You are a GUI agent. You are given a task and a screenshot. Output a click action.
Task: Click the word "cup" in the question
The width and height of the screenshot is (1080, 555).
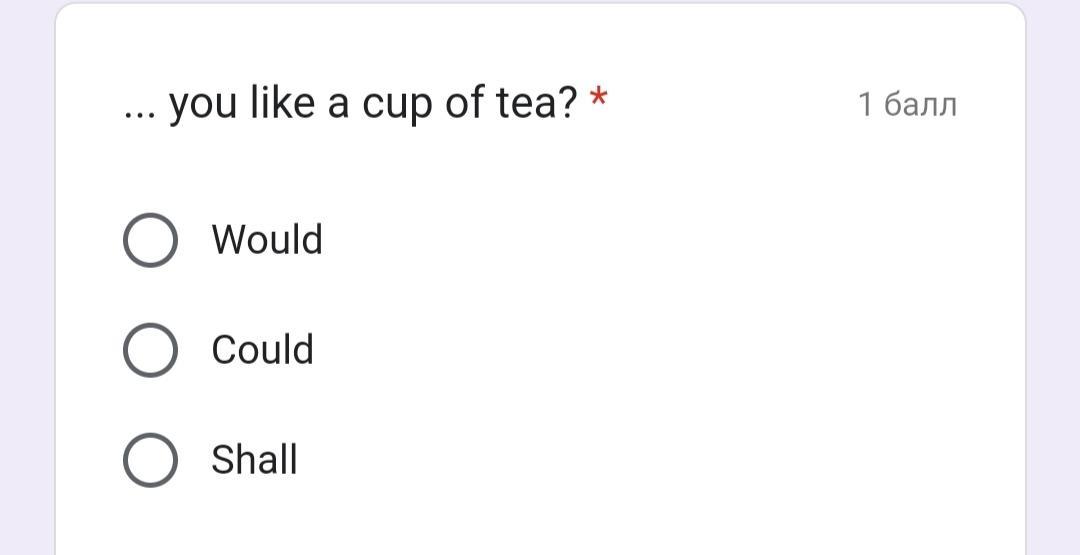click(x=396, y=104)
